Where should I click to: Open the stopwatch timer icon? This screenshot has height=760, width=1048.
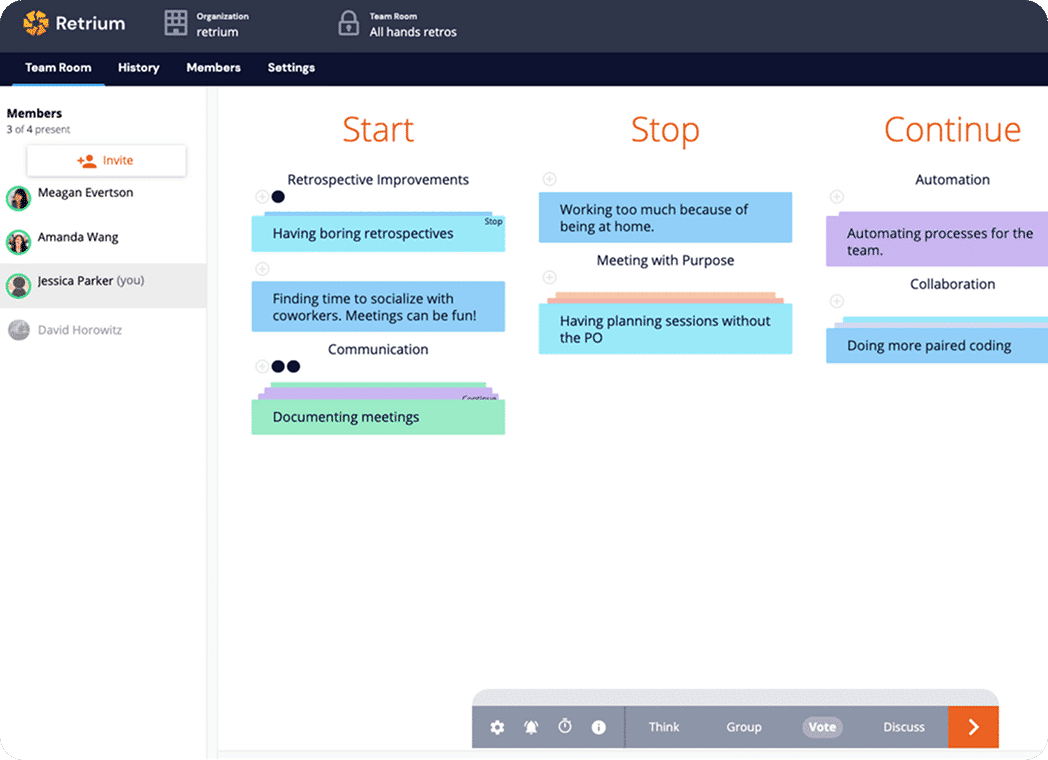coord(565,727)
